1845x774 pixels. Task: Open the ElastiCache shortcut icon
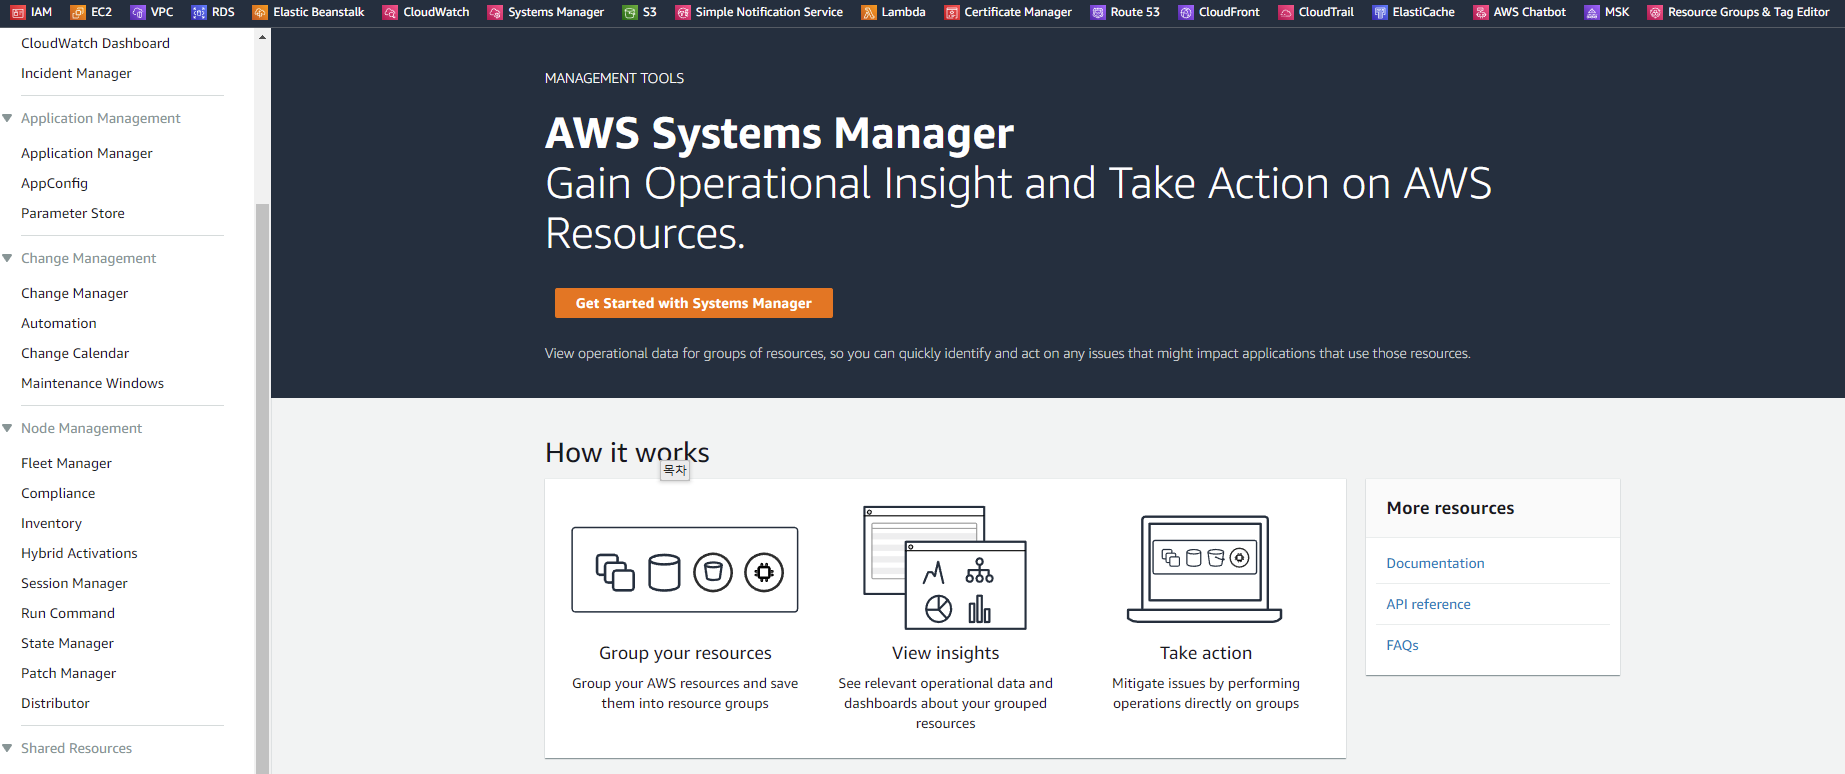pos(1380,13)
